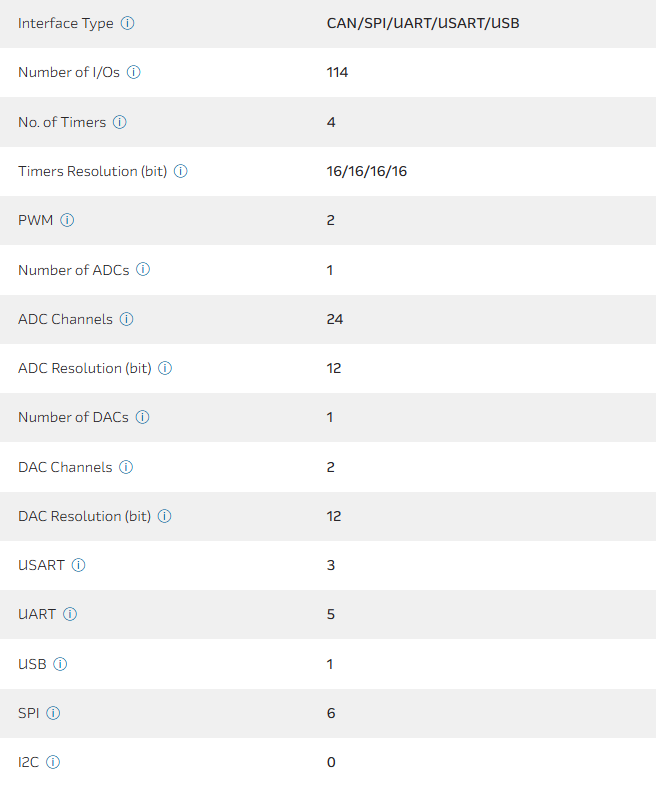656x786 pixels.
Task: Open the DAC Channels info icon
Action: (x=126, y=467)
